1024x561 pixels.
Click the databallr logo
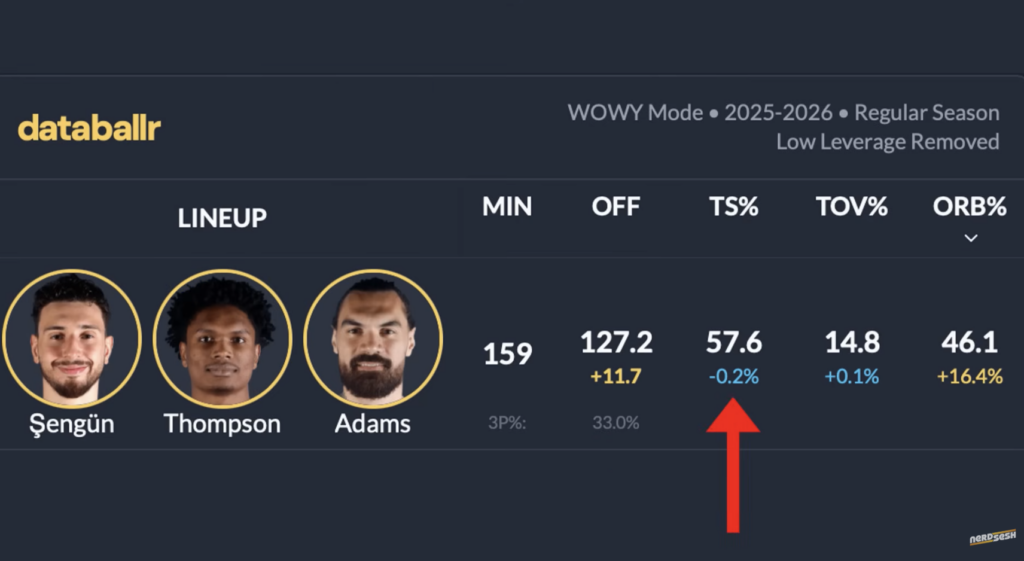coord(89,128)
